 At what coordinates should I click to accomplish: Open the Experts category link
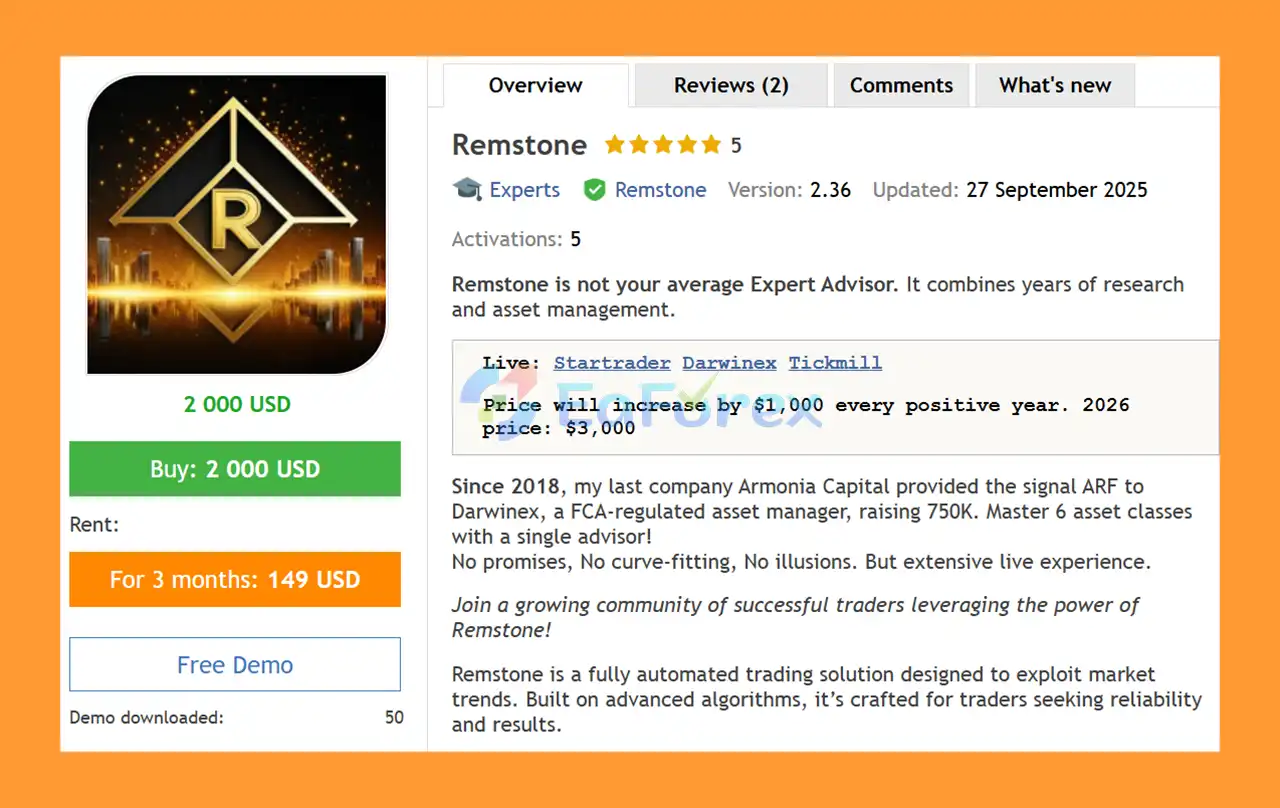[x=524, y=190]
